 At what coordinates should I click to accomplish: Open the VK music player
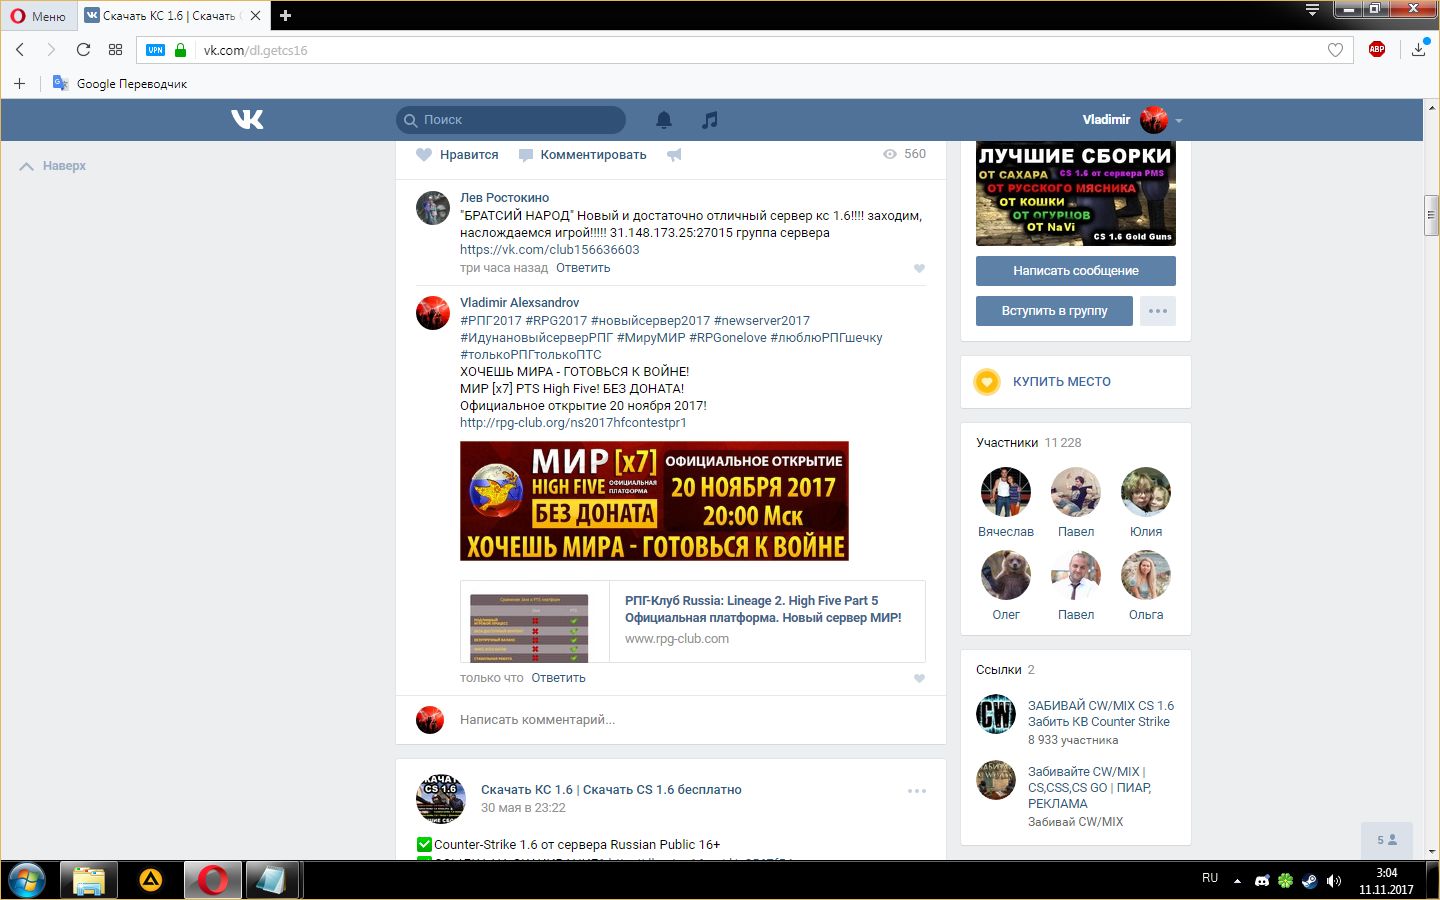[710, 120]
